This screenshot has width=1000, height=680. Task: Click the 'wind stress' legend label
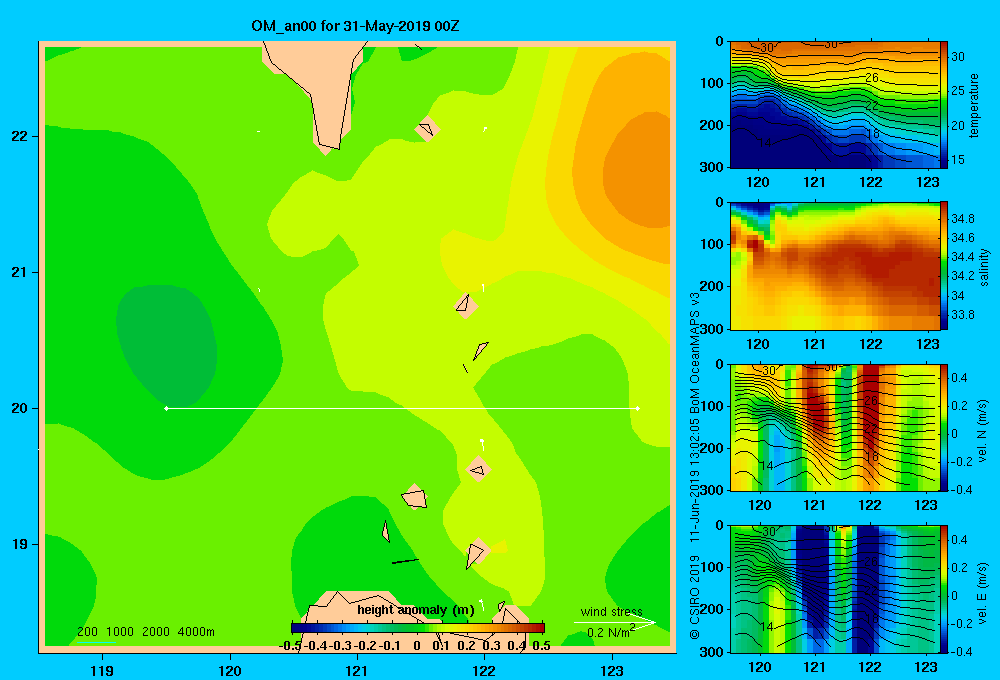[x=611, y=611]
